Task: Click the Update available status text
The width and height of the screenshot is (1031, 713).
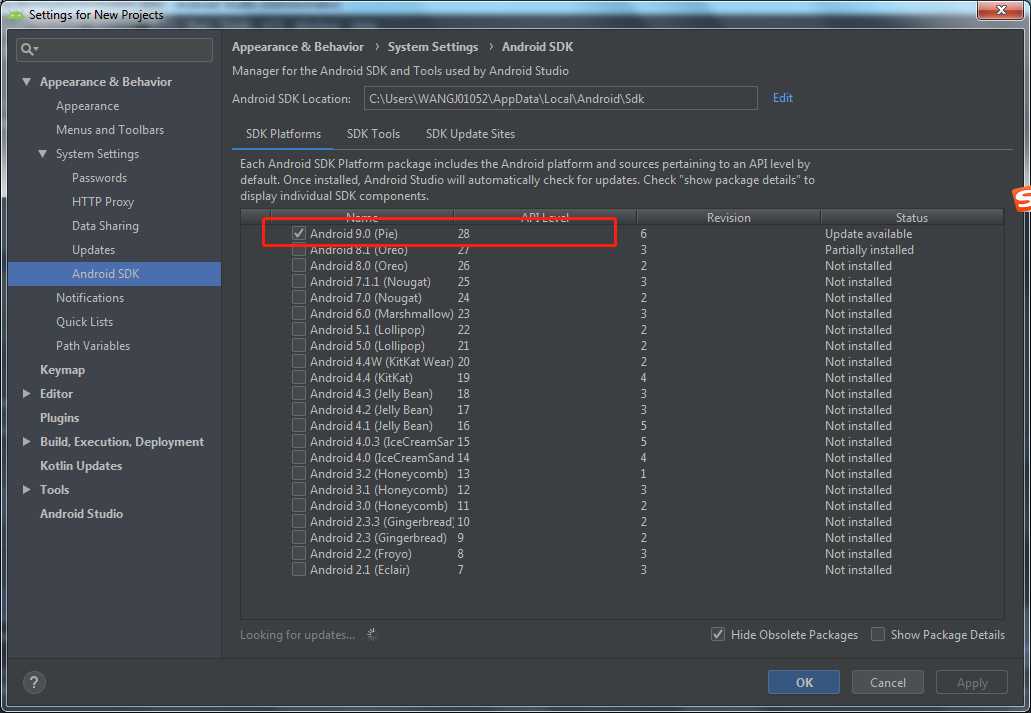Action: [x=869, y=234]
